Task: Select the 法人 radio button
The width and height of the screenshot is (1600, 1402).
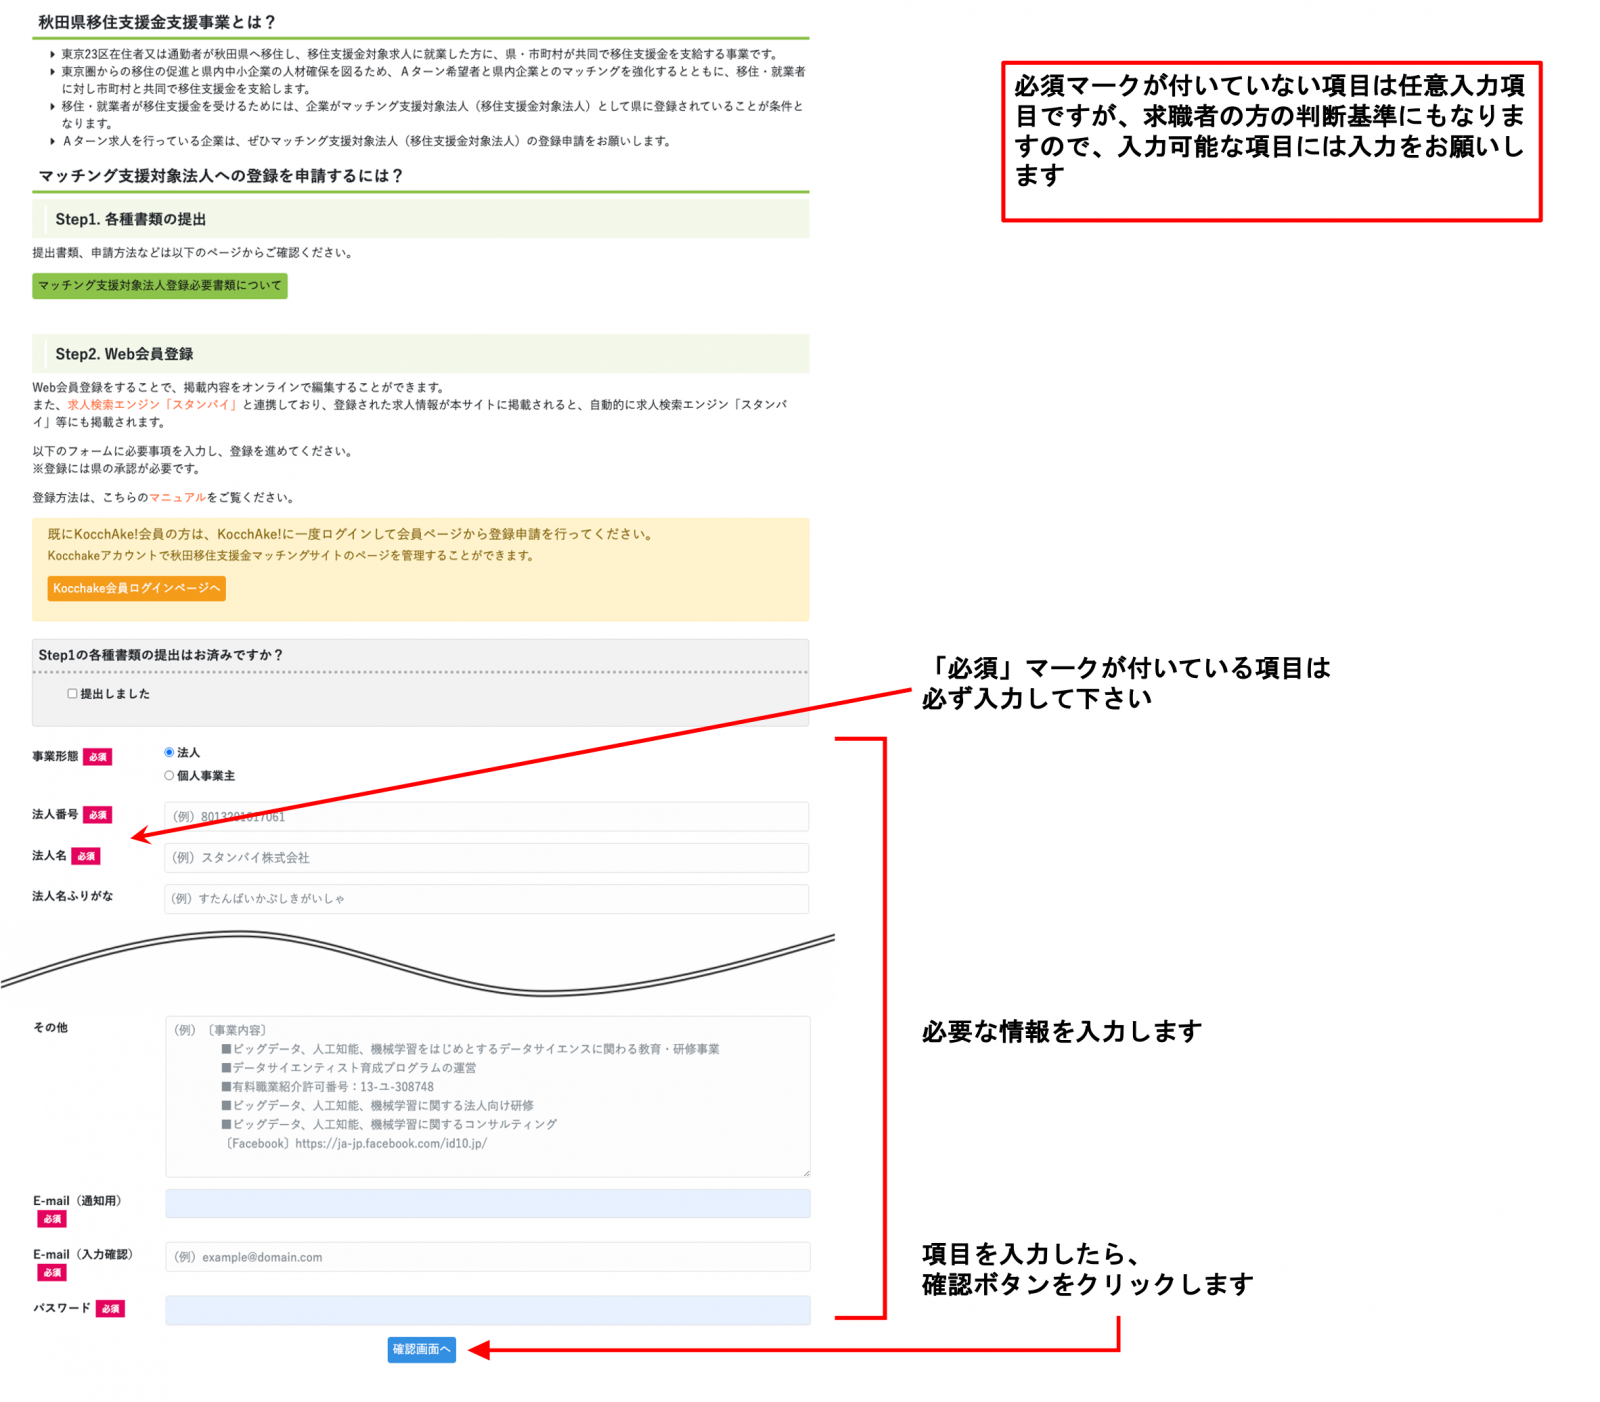Action: click(169, 752)
